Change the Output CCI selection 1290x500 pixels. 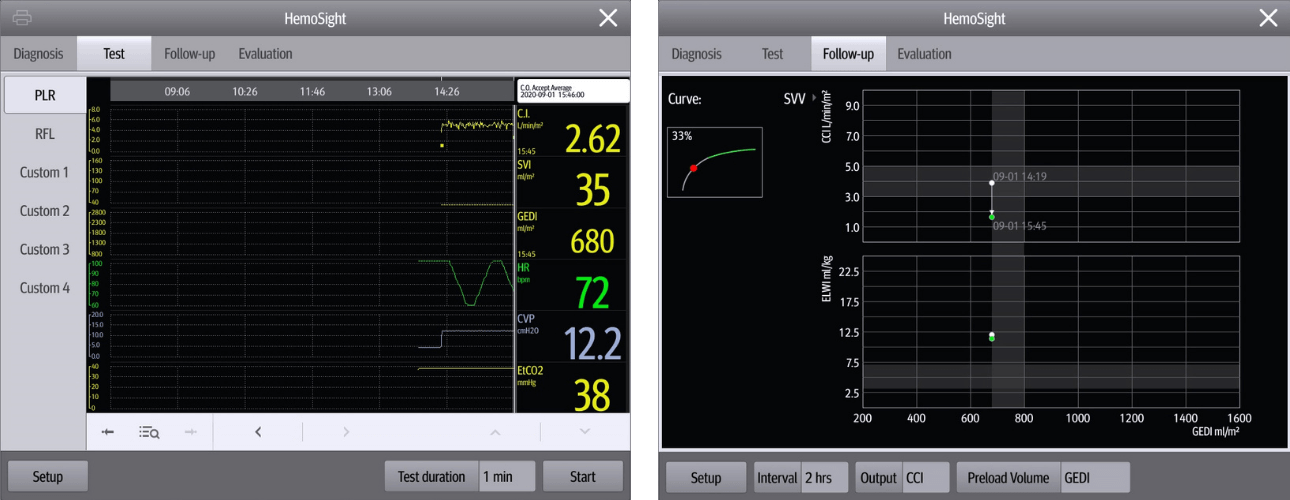click(925, 478)
